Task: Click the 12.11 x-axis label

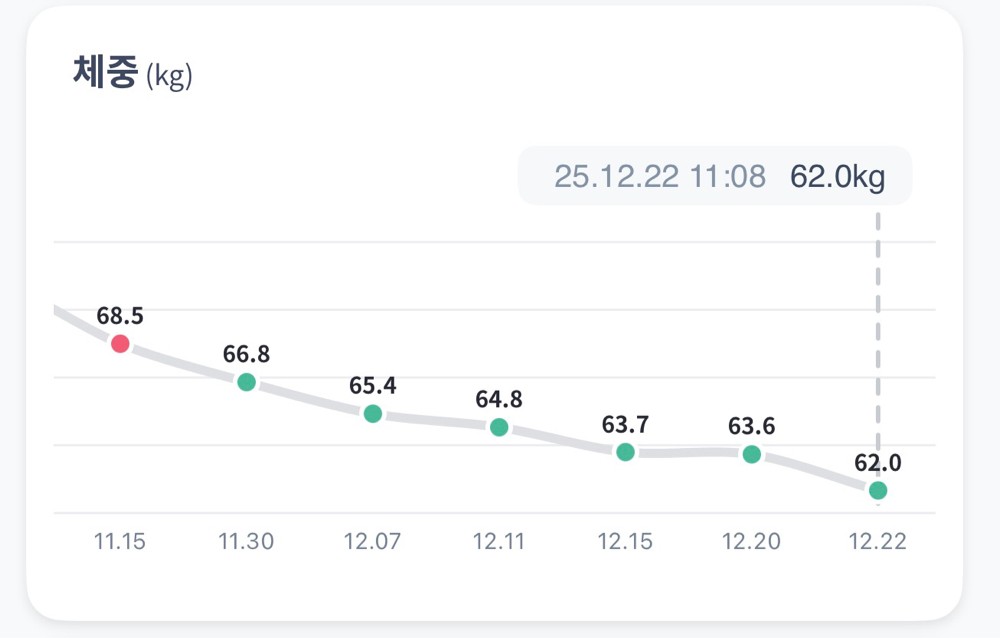Action: [x=499, y=542]
